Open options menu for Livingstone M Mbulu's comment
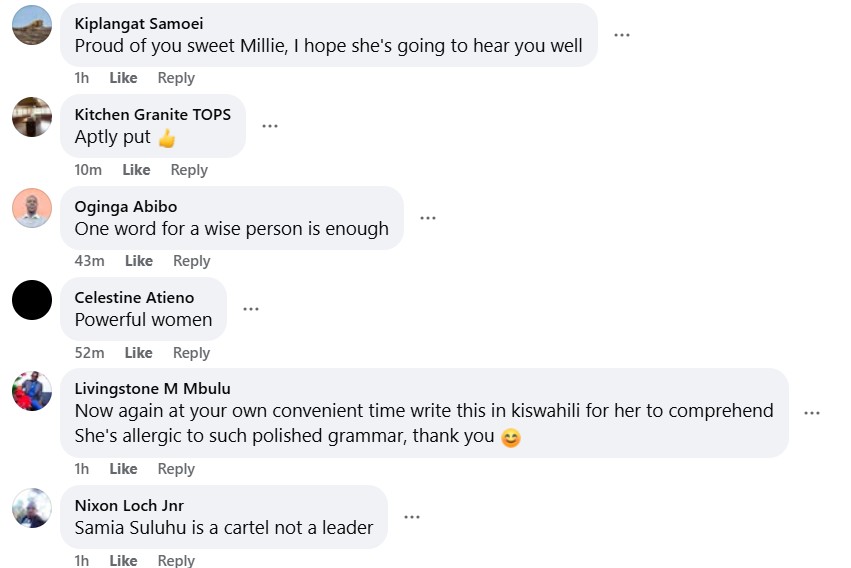Viewport: 851px width, 568px height. click(x=812, y=413)
